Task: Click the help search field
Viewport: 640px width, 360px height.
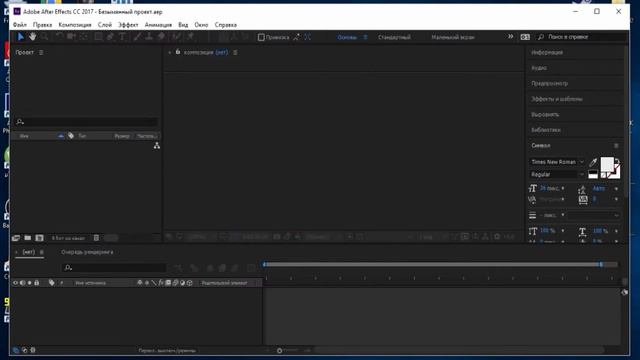Action: coord(582,37)
